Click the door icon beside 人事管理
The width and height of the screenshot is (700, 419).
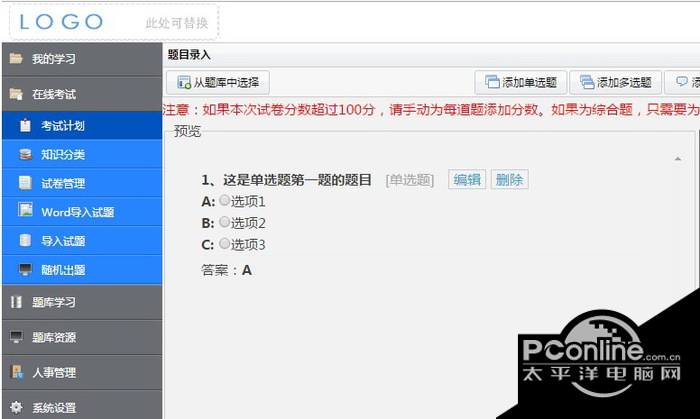pos(17,372)
